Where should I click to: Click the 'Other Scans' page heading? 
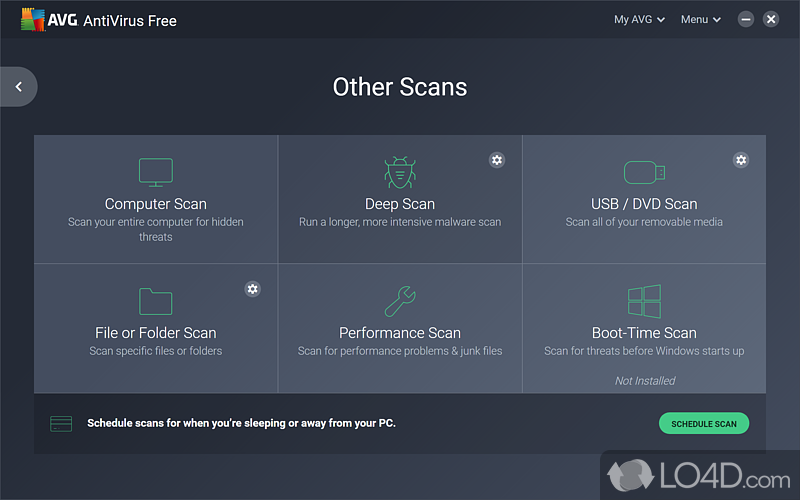[400, 87]
